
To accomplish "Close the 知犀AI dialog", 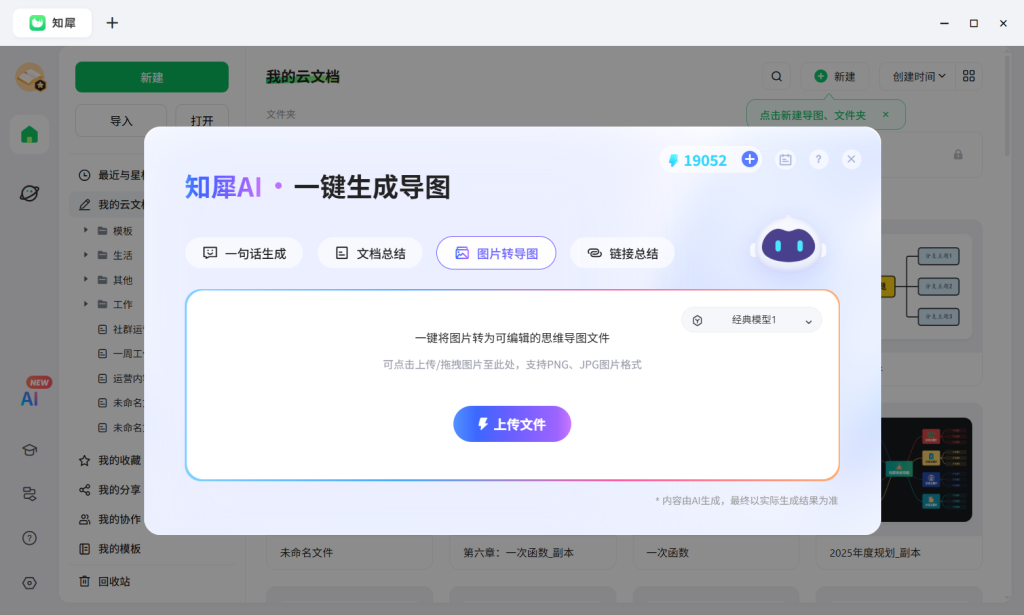I will (851, 159).
